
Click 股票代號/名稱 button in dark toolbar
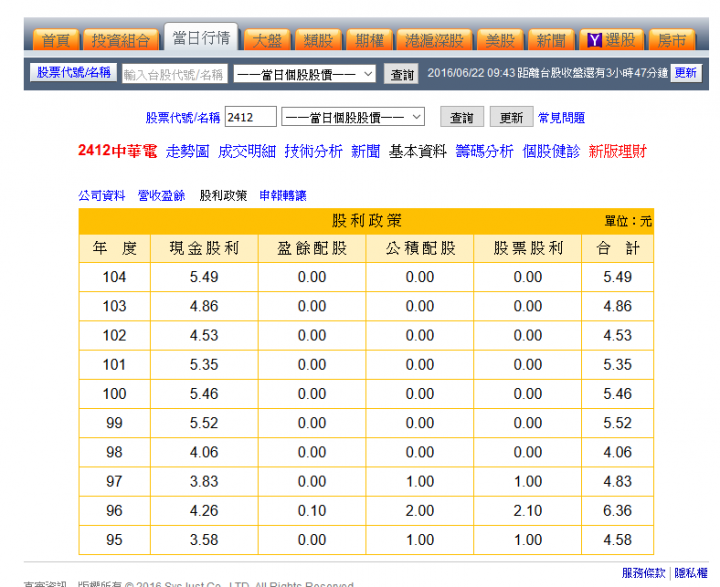tap(73, 73)
